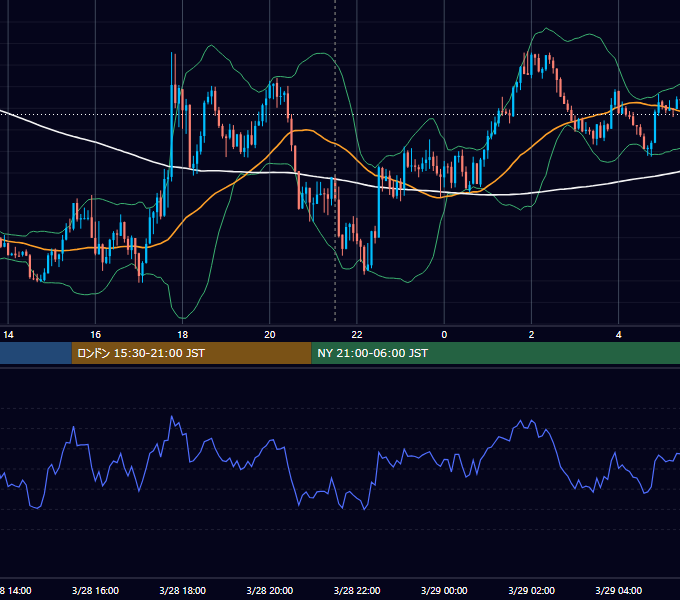680x600 pixels.
Task: Click the '3/29 00:00' date label
Action: click(x=444, y=590)
